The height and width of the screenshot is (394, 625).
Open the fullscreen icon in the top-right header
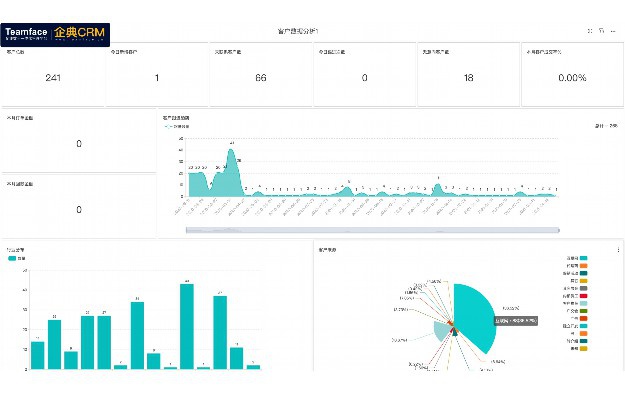pos(590,31)
